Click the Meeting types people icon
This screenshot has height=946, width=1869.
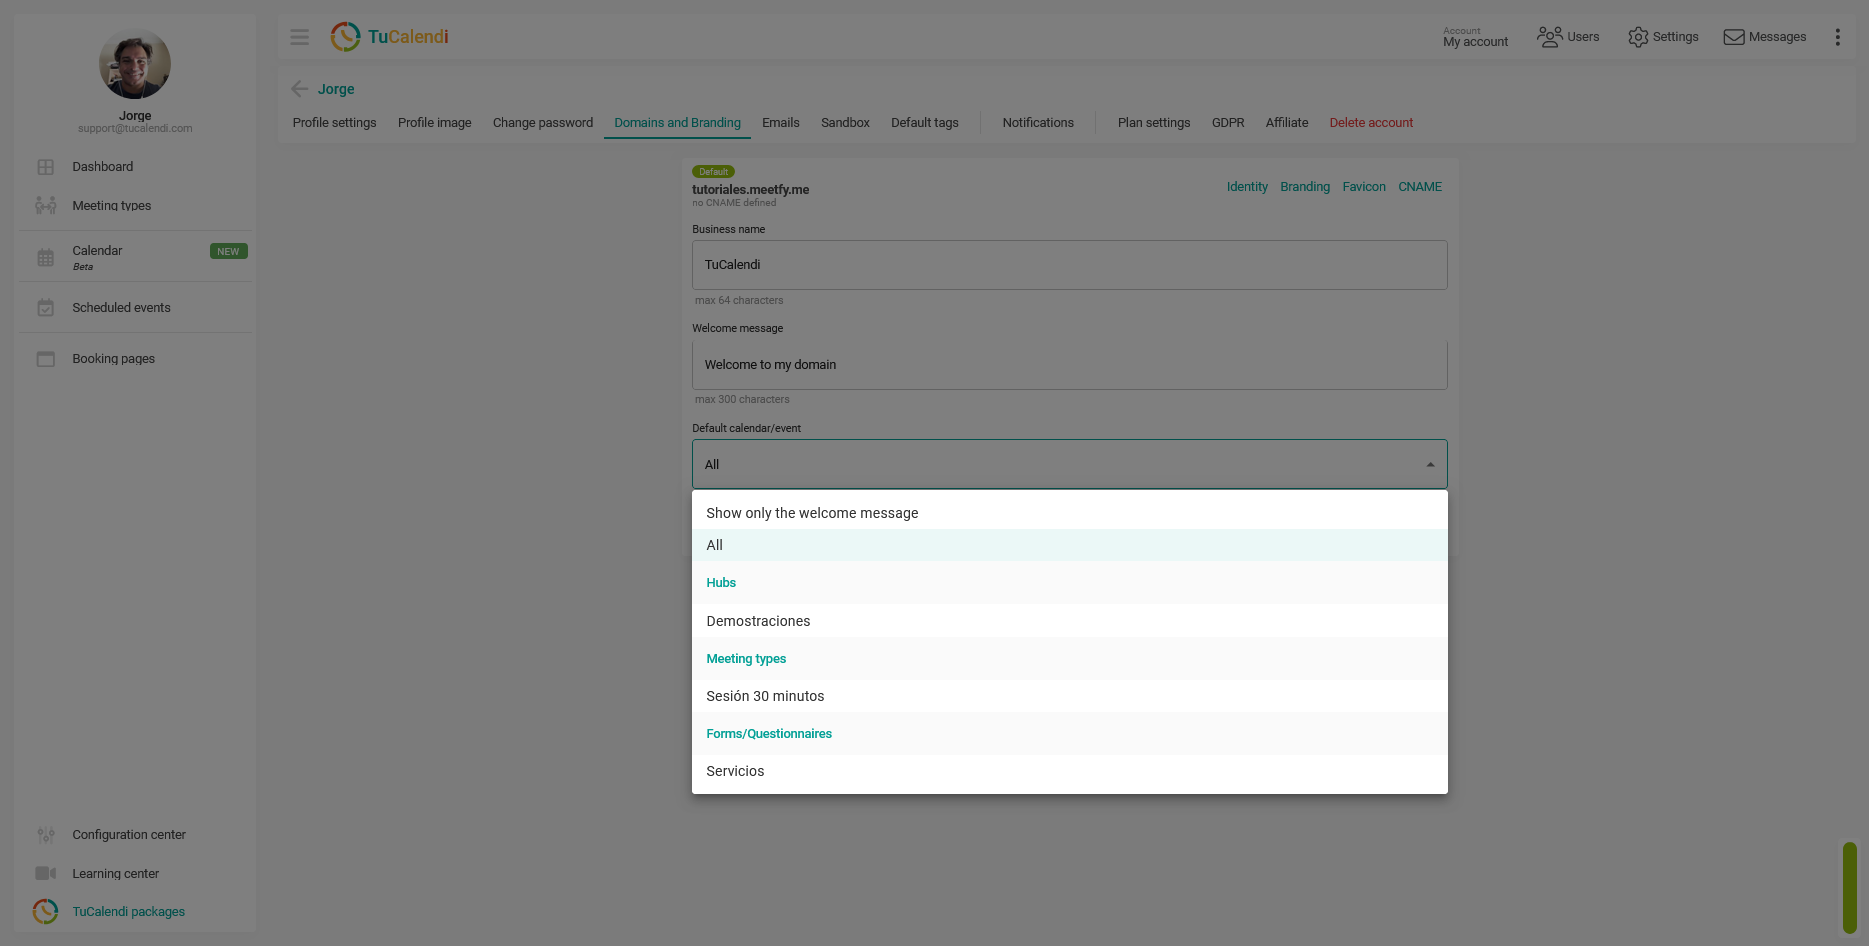46,206
